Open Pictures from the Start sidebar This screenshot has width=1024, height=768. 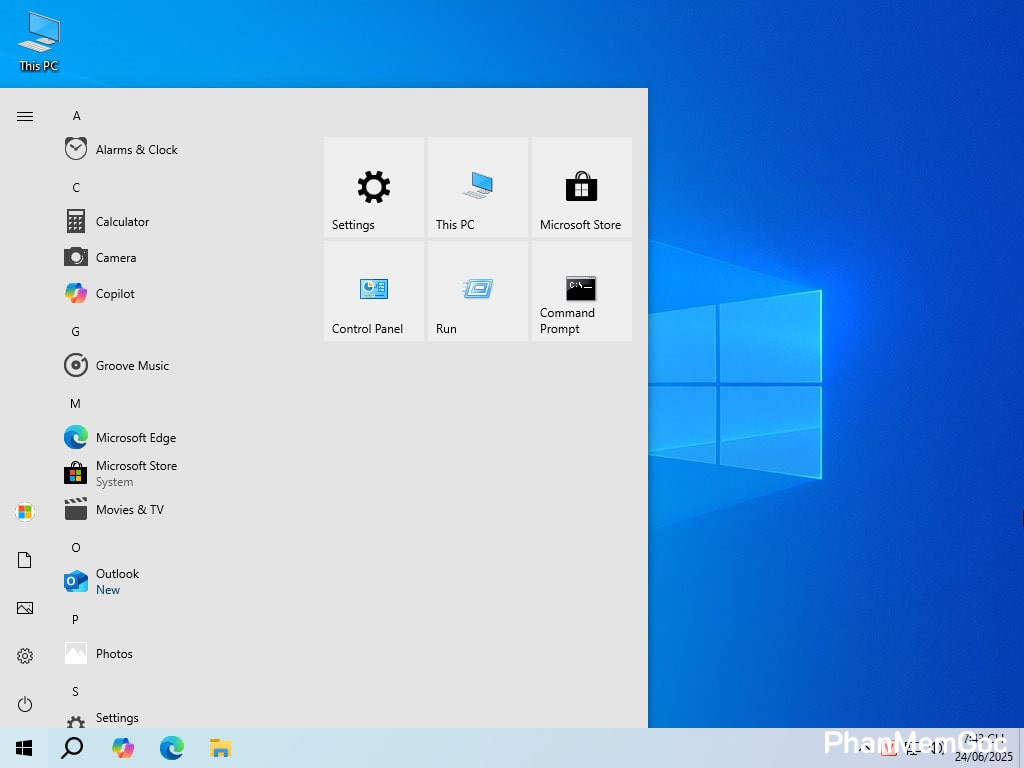(x=25, y=608)
